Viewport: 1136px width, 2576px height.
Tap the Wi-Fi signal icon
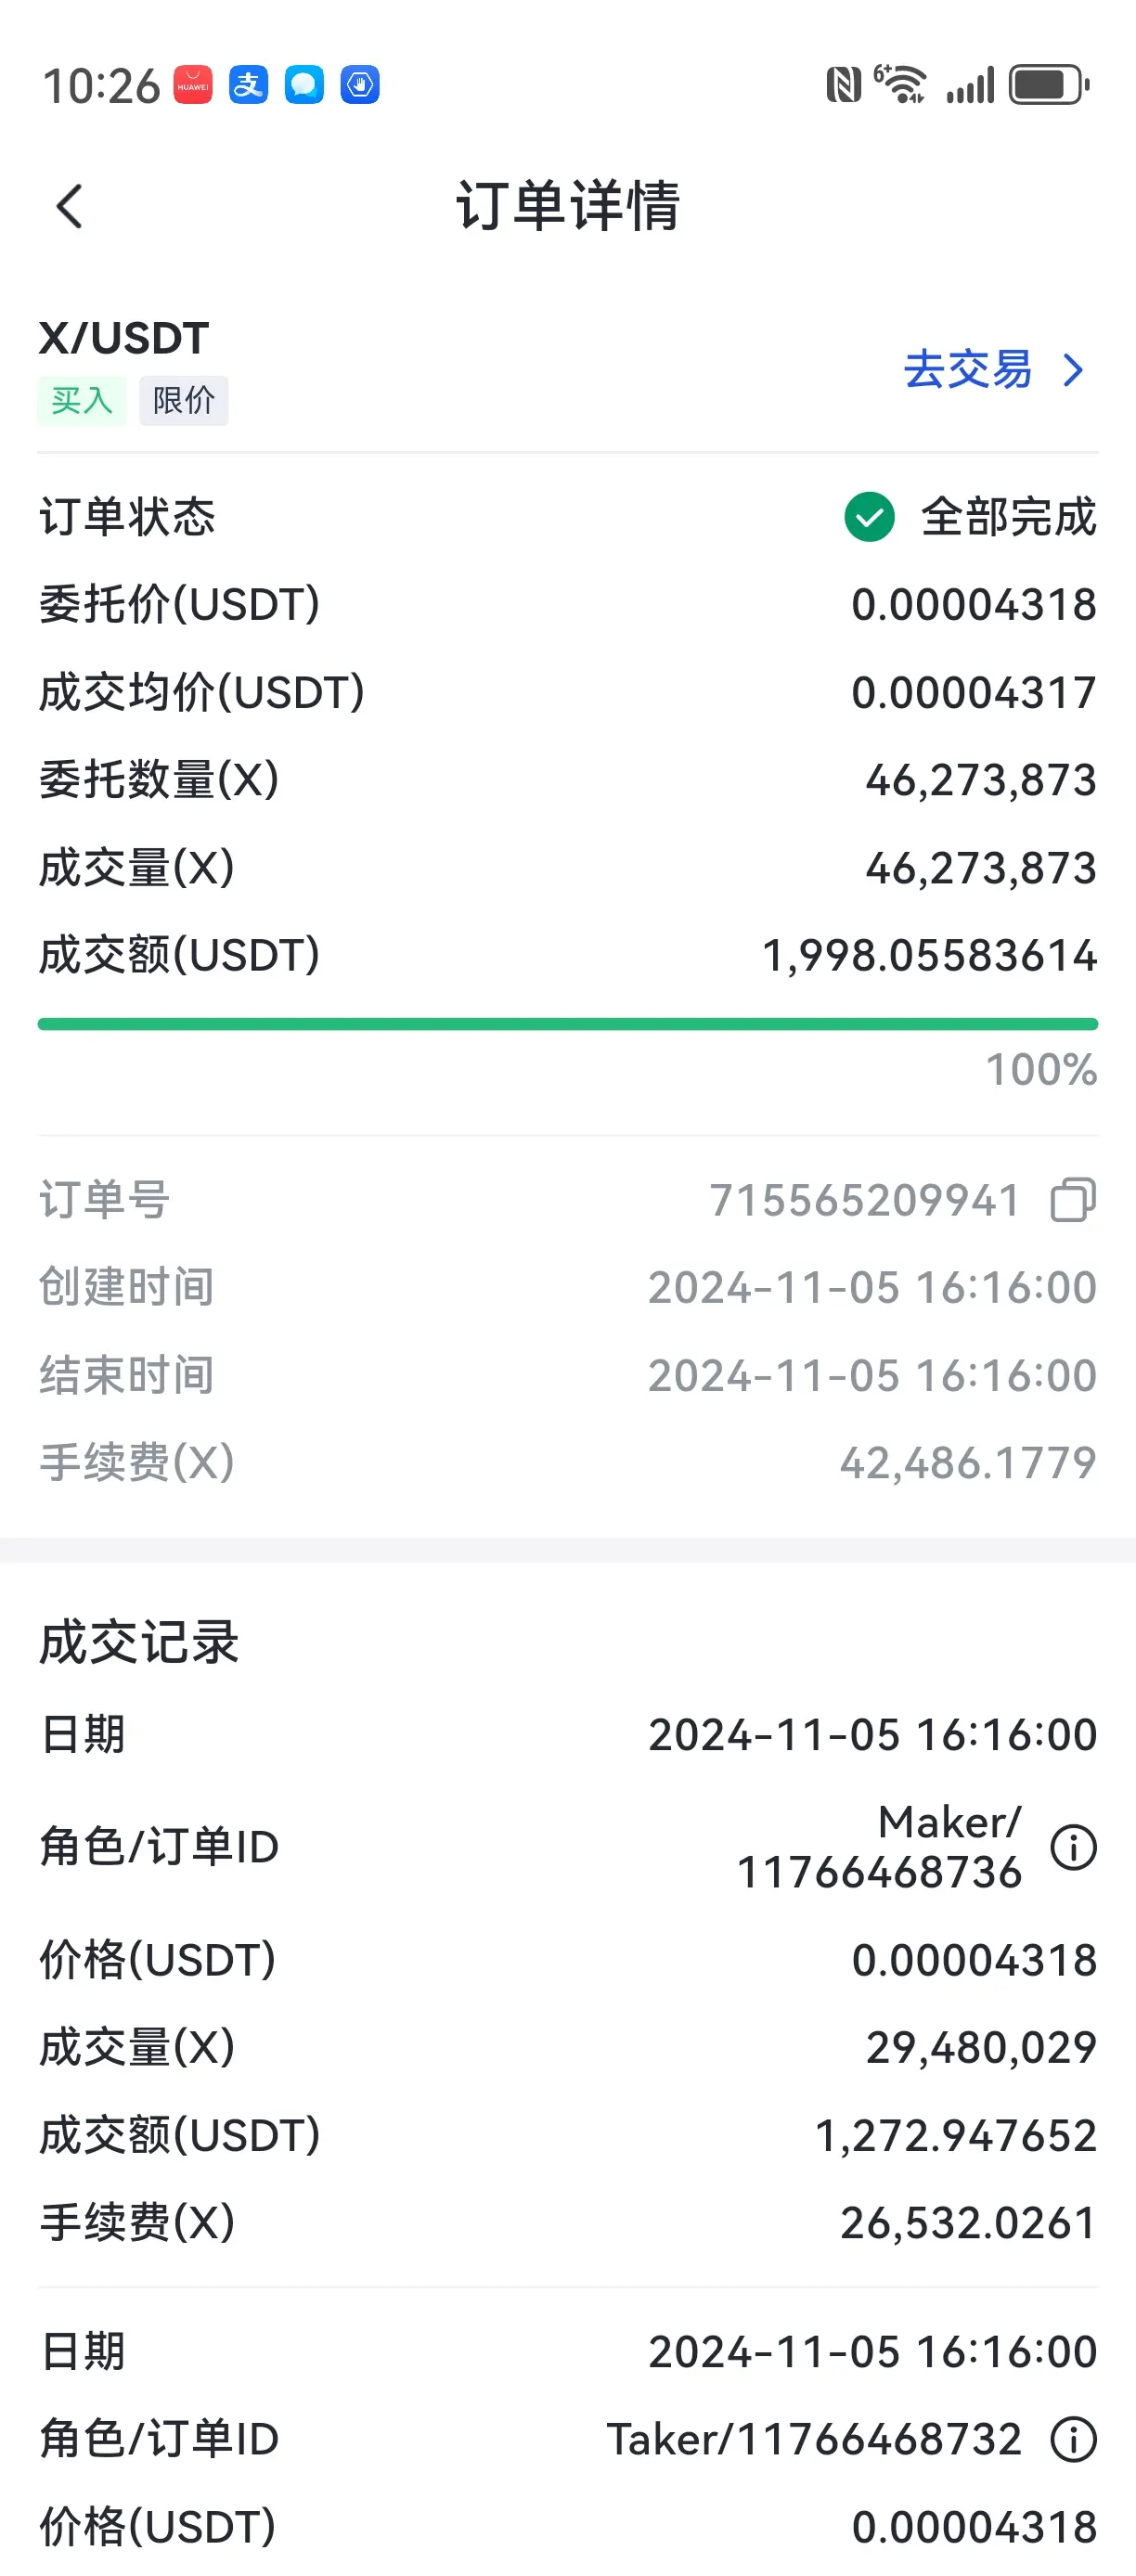point(899,84)
